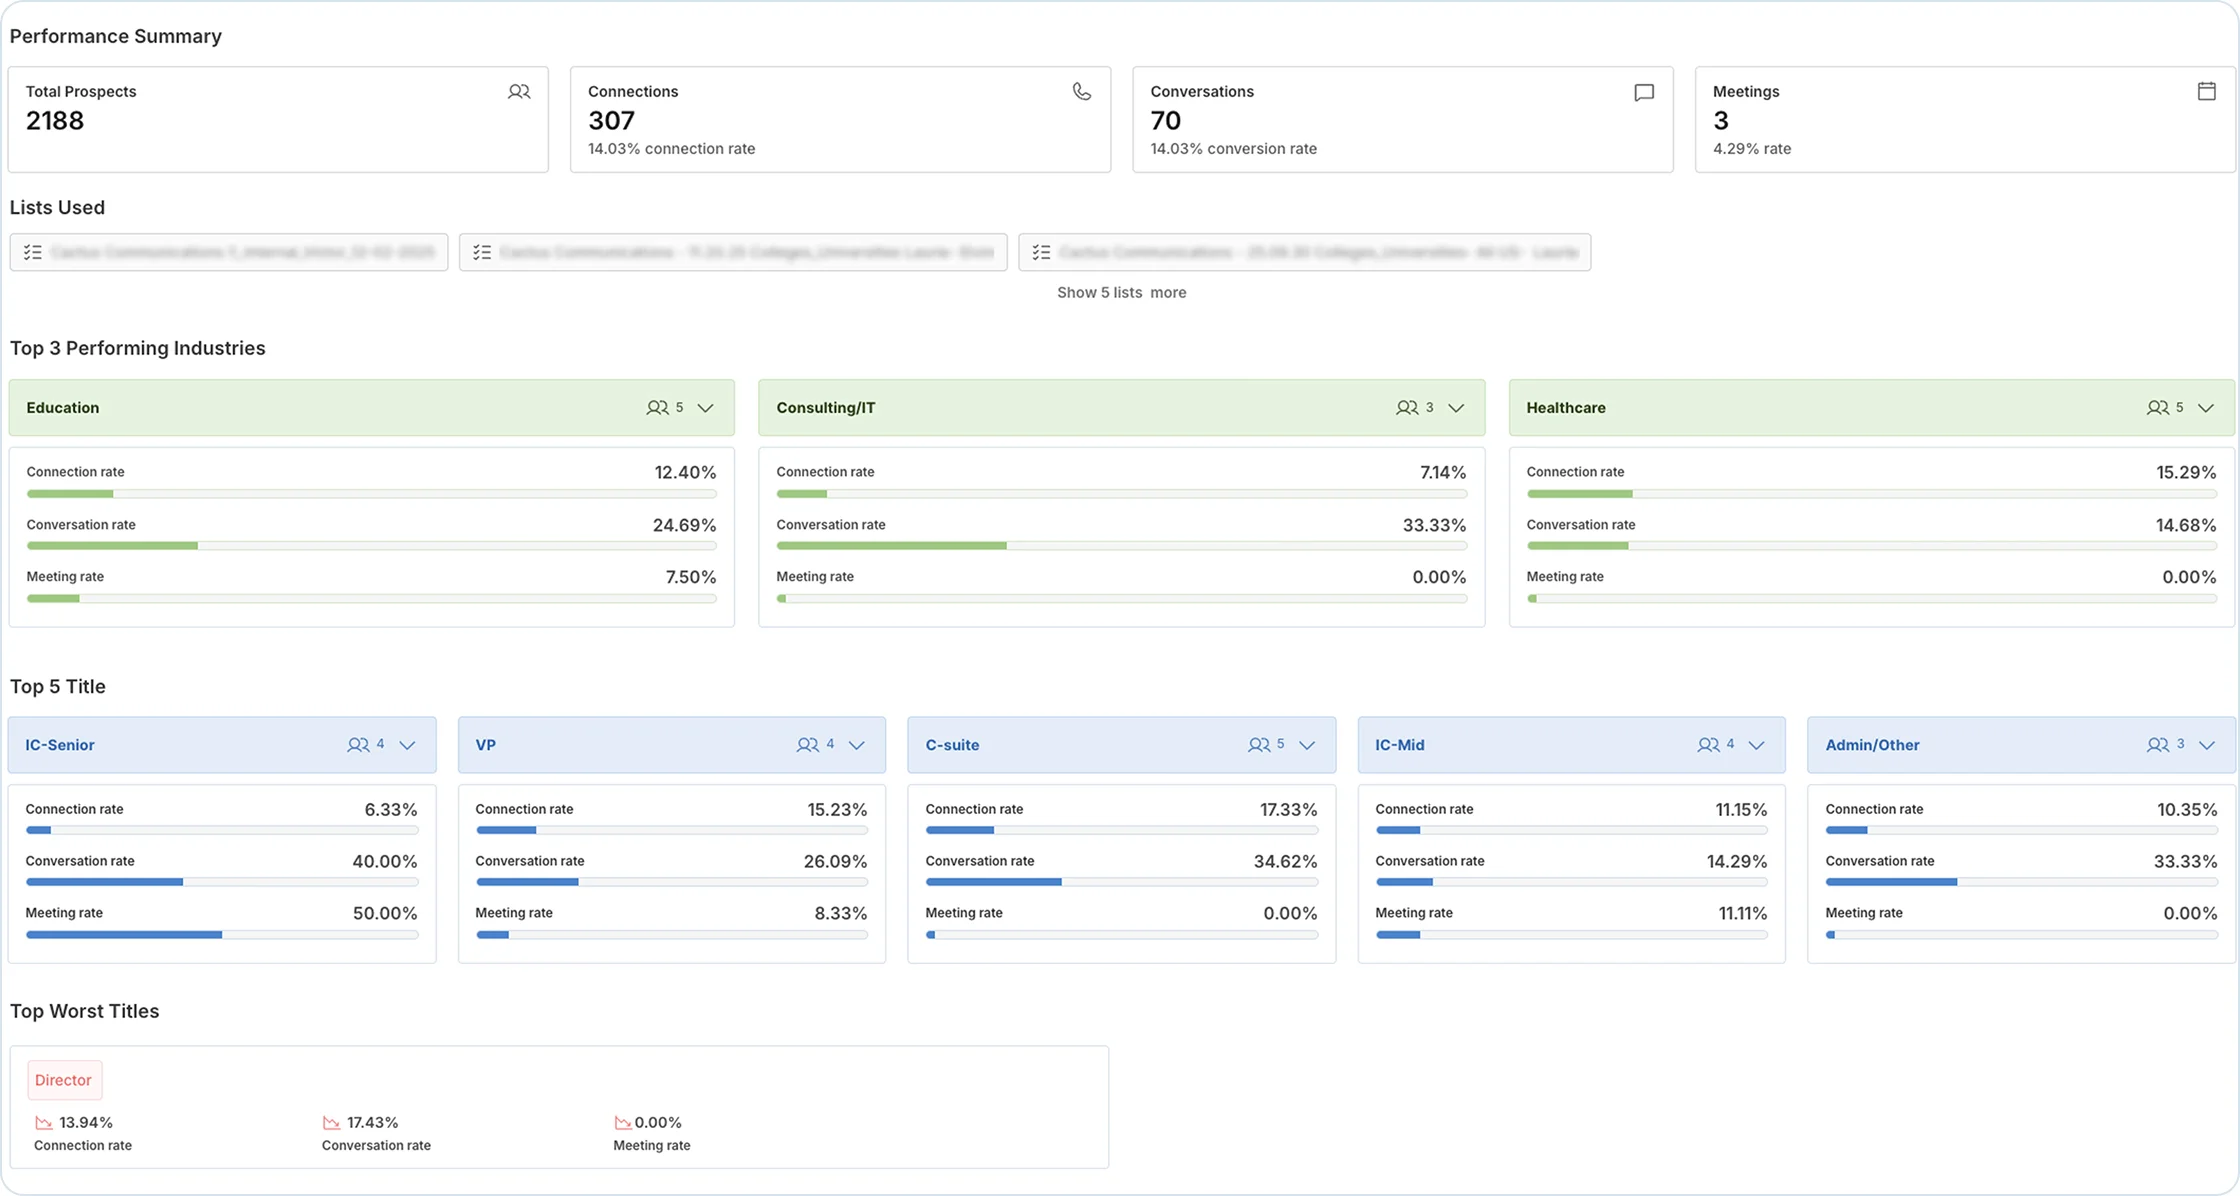2240x1196 pixels.
Task: Expand the Education industry chevron
Action: [705, 408]
